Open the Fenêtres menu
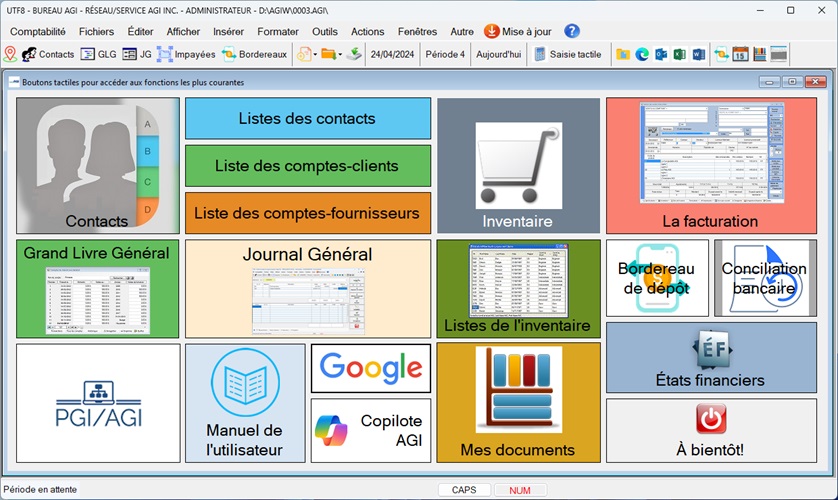Viewport: 838px width, 500px height. coord(417,32)
